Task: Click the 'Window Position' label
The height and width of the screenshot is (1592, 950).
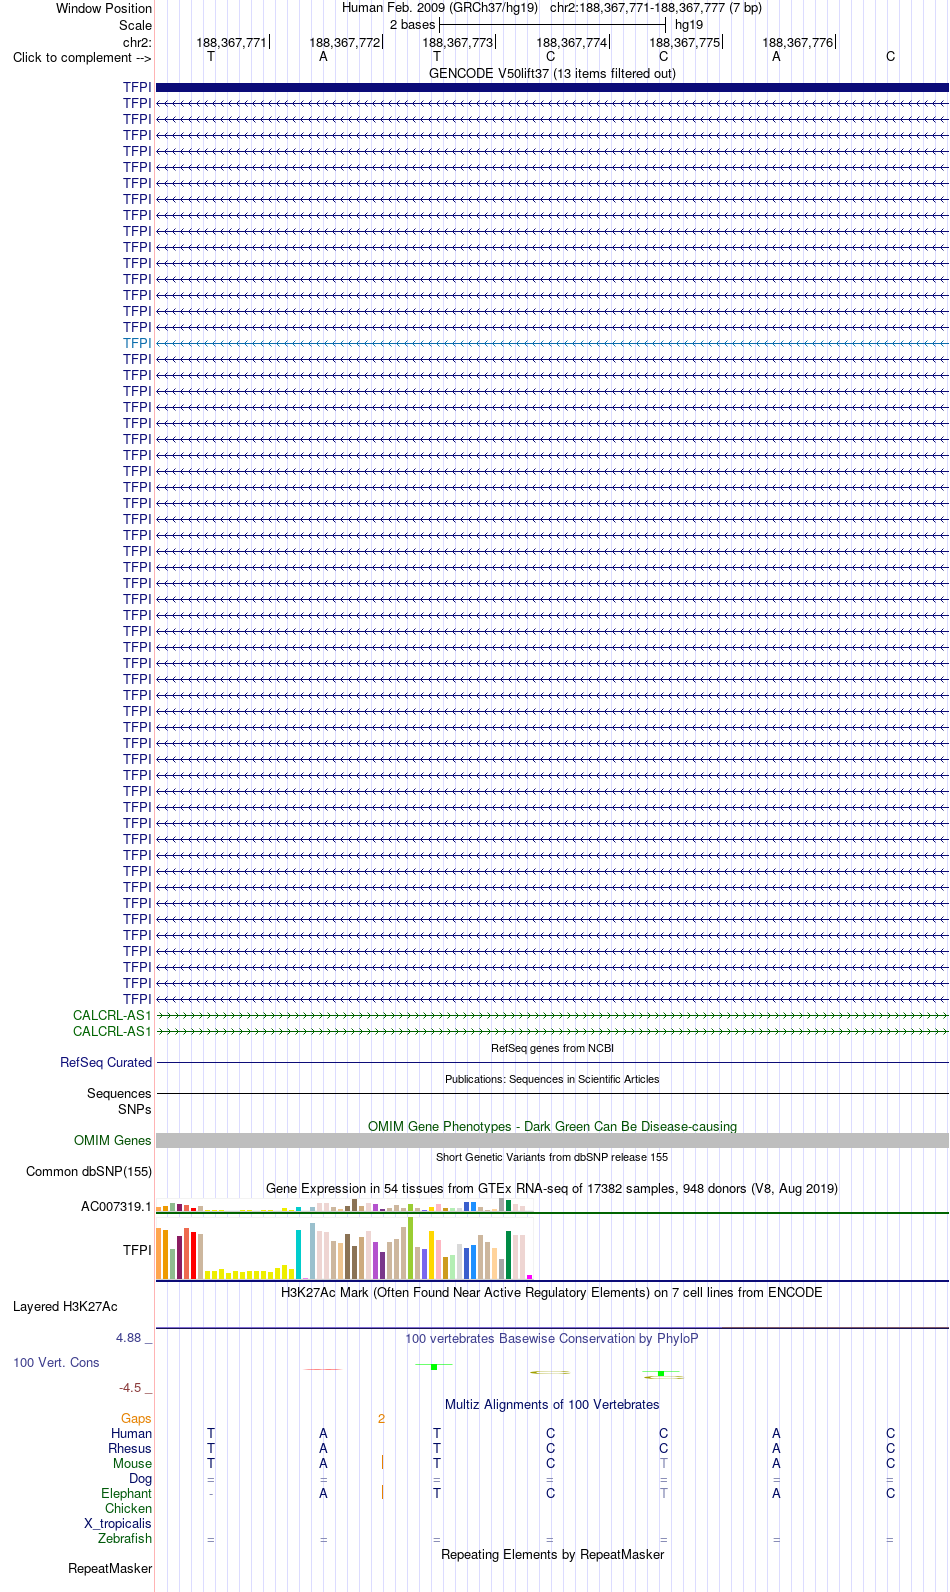Action: 104,8
